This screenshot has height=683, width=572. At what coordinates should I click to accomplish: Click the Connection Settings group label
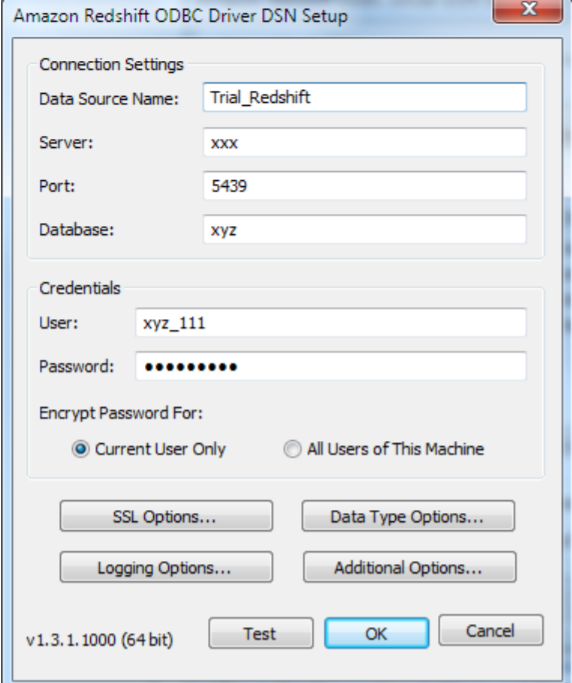pos(112,64)
